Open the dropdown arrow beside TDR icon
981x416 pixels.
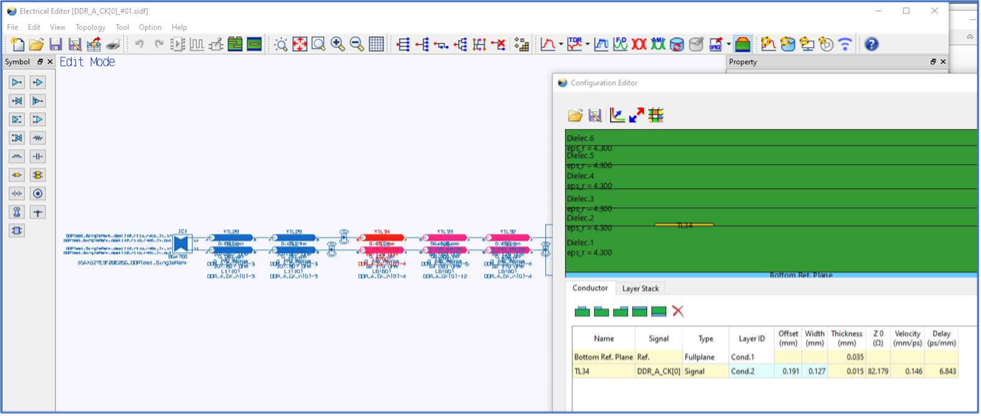pos(587,44)
